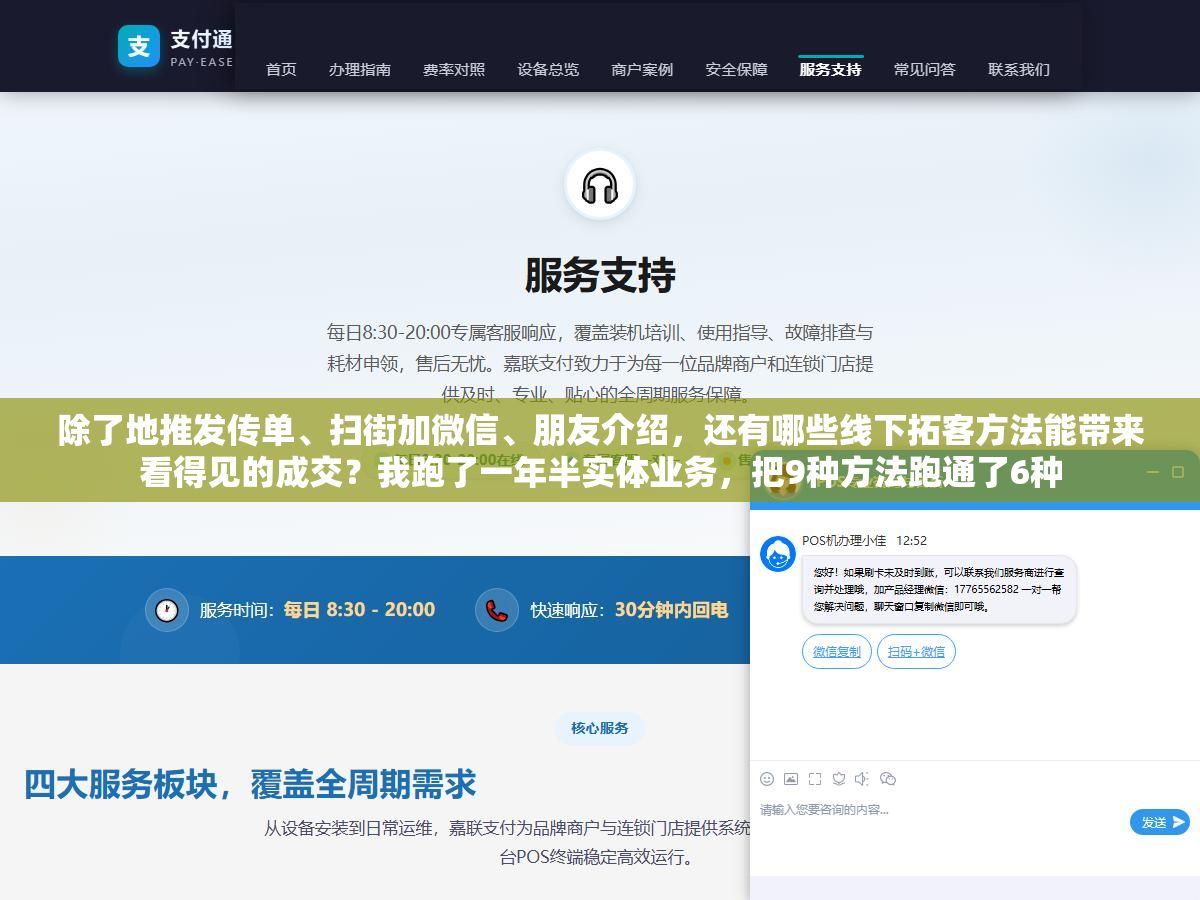Click the phone icon beside 快速响应
This screenshot has width=1200, height=900.
click(496, 610)
